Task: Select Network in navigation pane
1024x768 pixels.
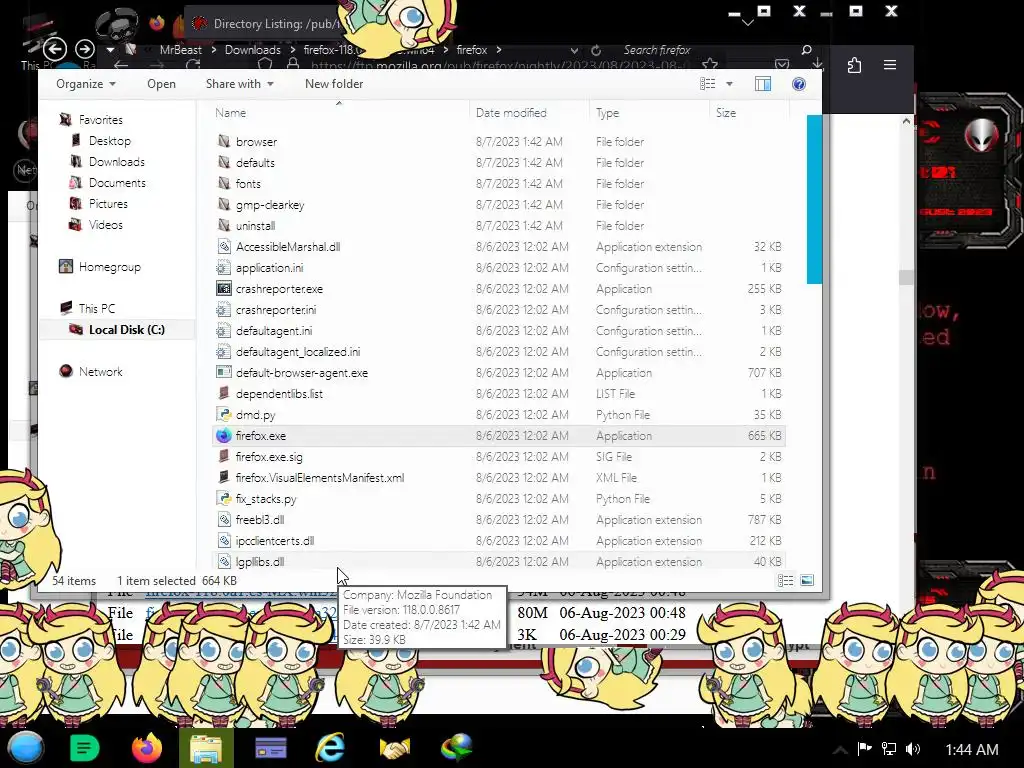Action: click(x=100, y=371)
